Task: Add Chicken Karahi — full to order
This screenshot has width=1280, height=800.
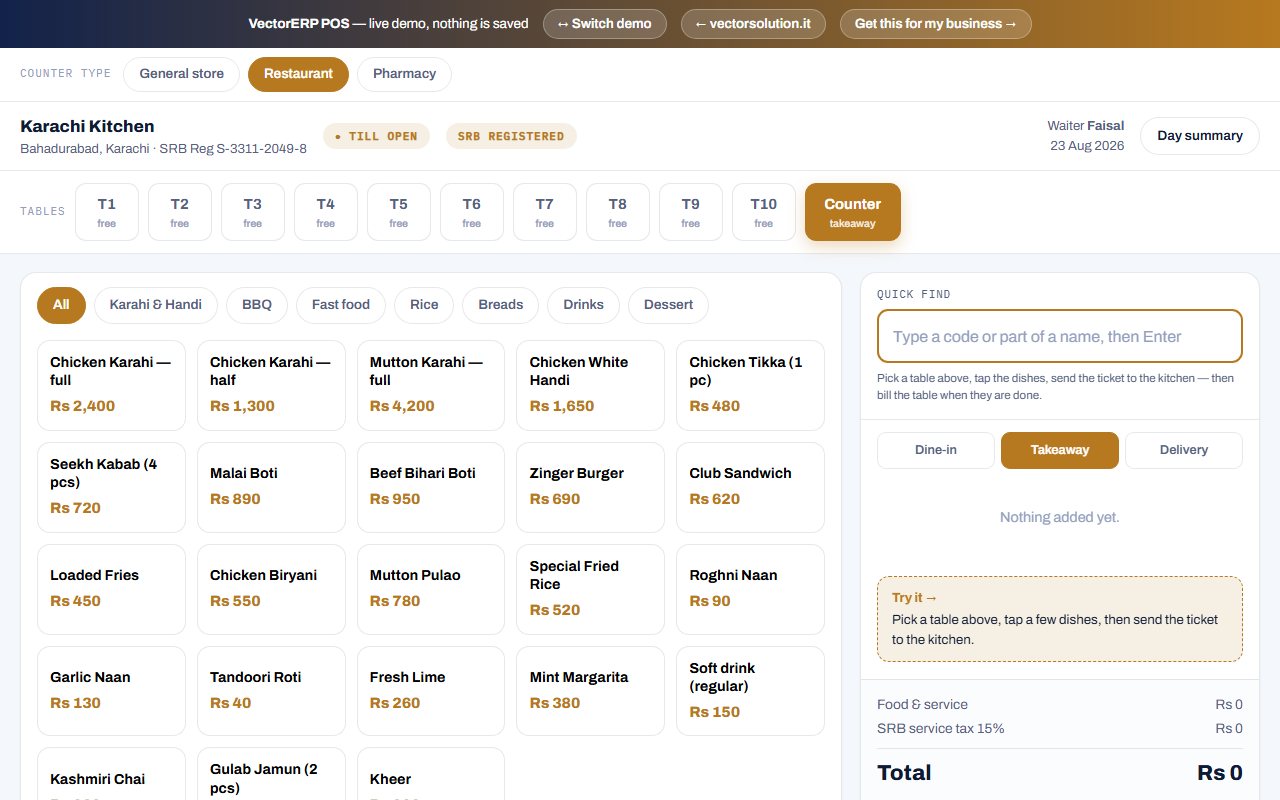Action: point(111,385)
